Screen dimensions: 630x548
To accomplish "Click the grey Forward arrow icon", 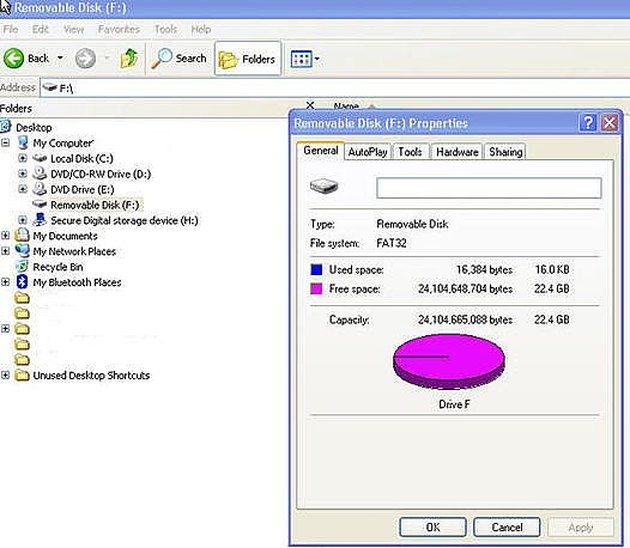I will tap(85, 59).
